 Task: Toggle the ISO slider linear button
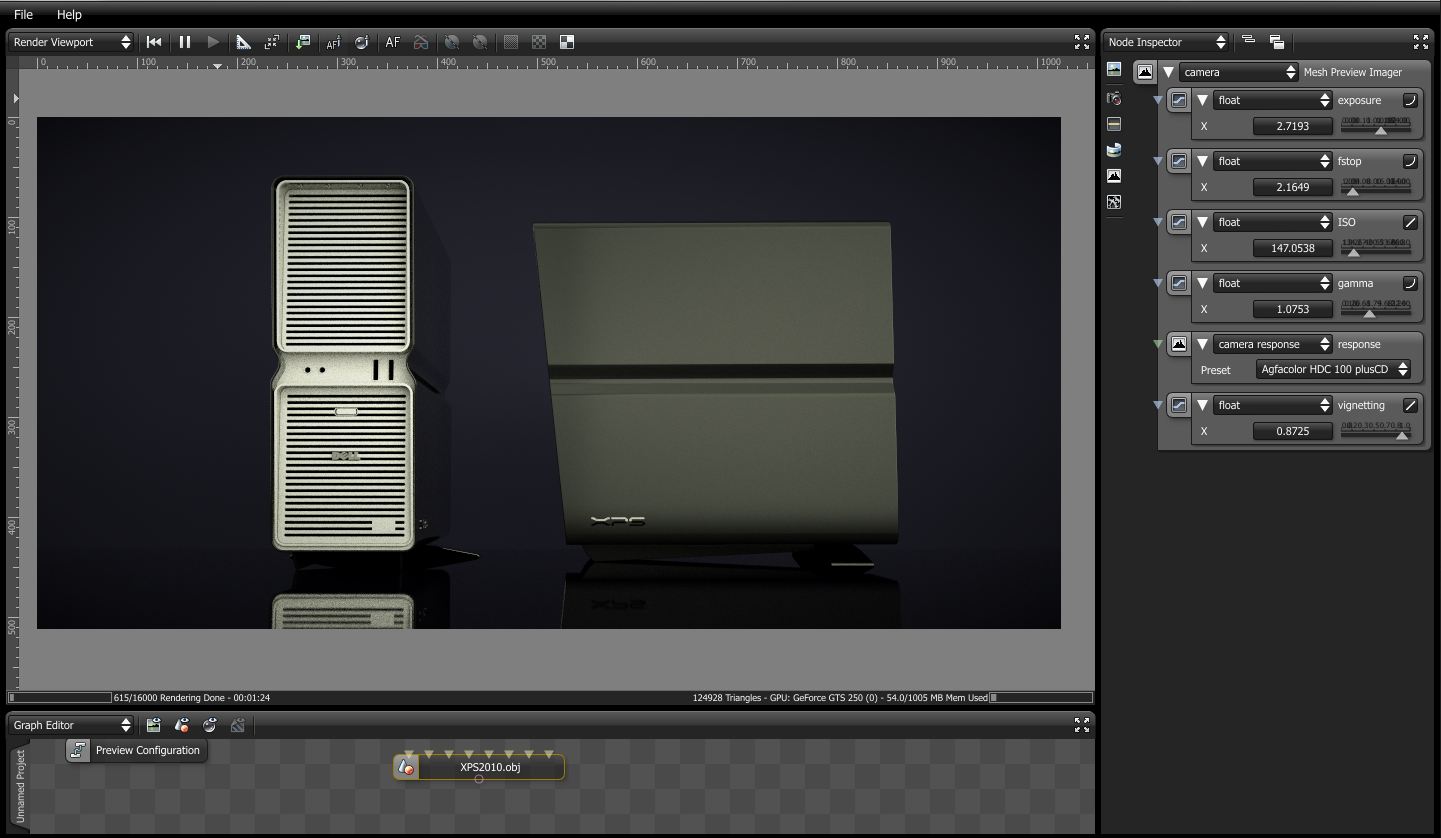[x=1410, y=222]
